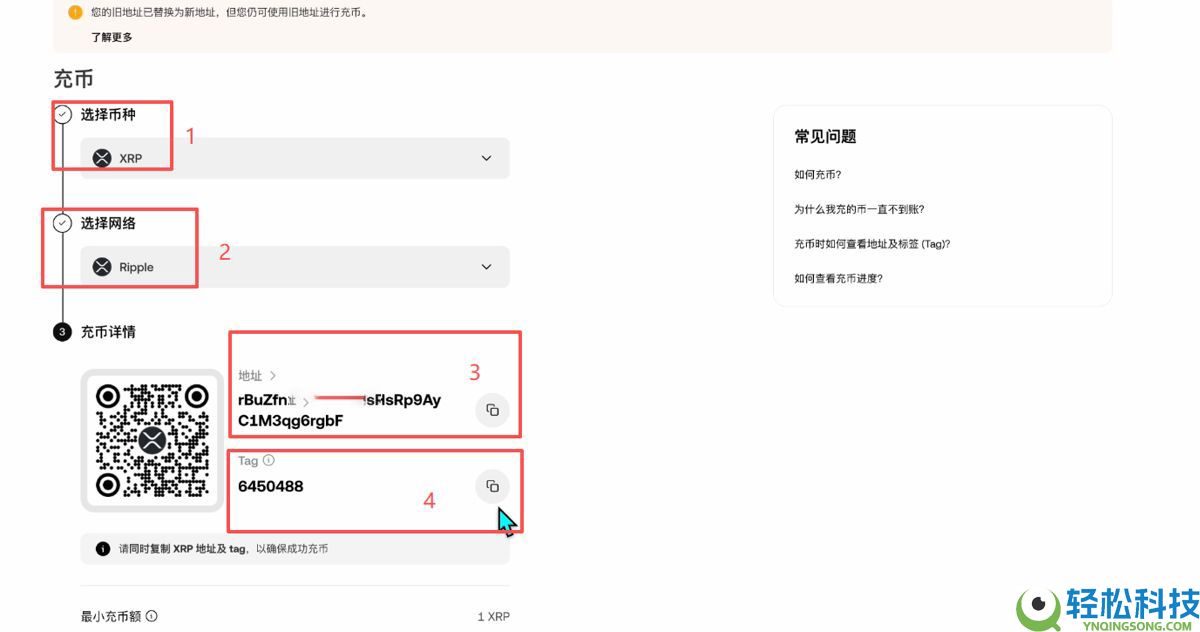Click the 轻松科技 logo icon
The image size is (1200, 632).
pyautogui.click(x=1035, y=606)
